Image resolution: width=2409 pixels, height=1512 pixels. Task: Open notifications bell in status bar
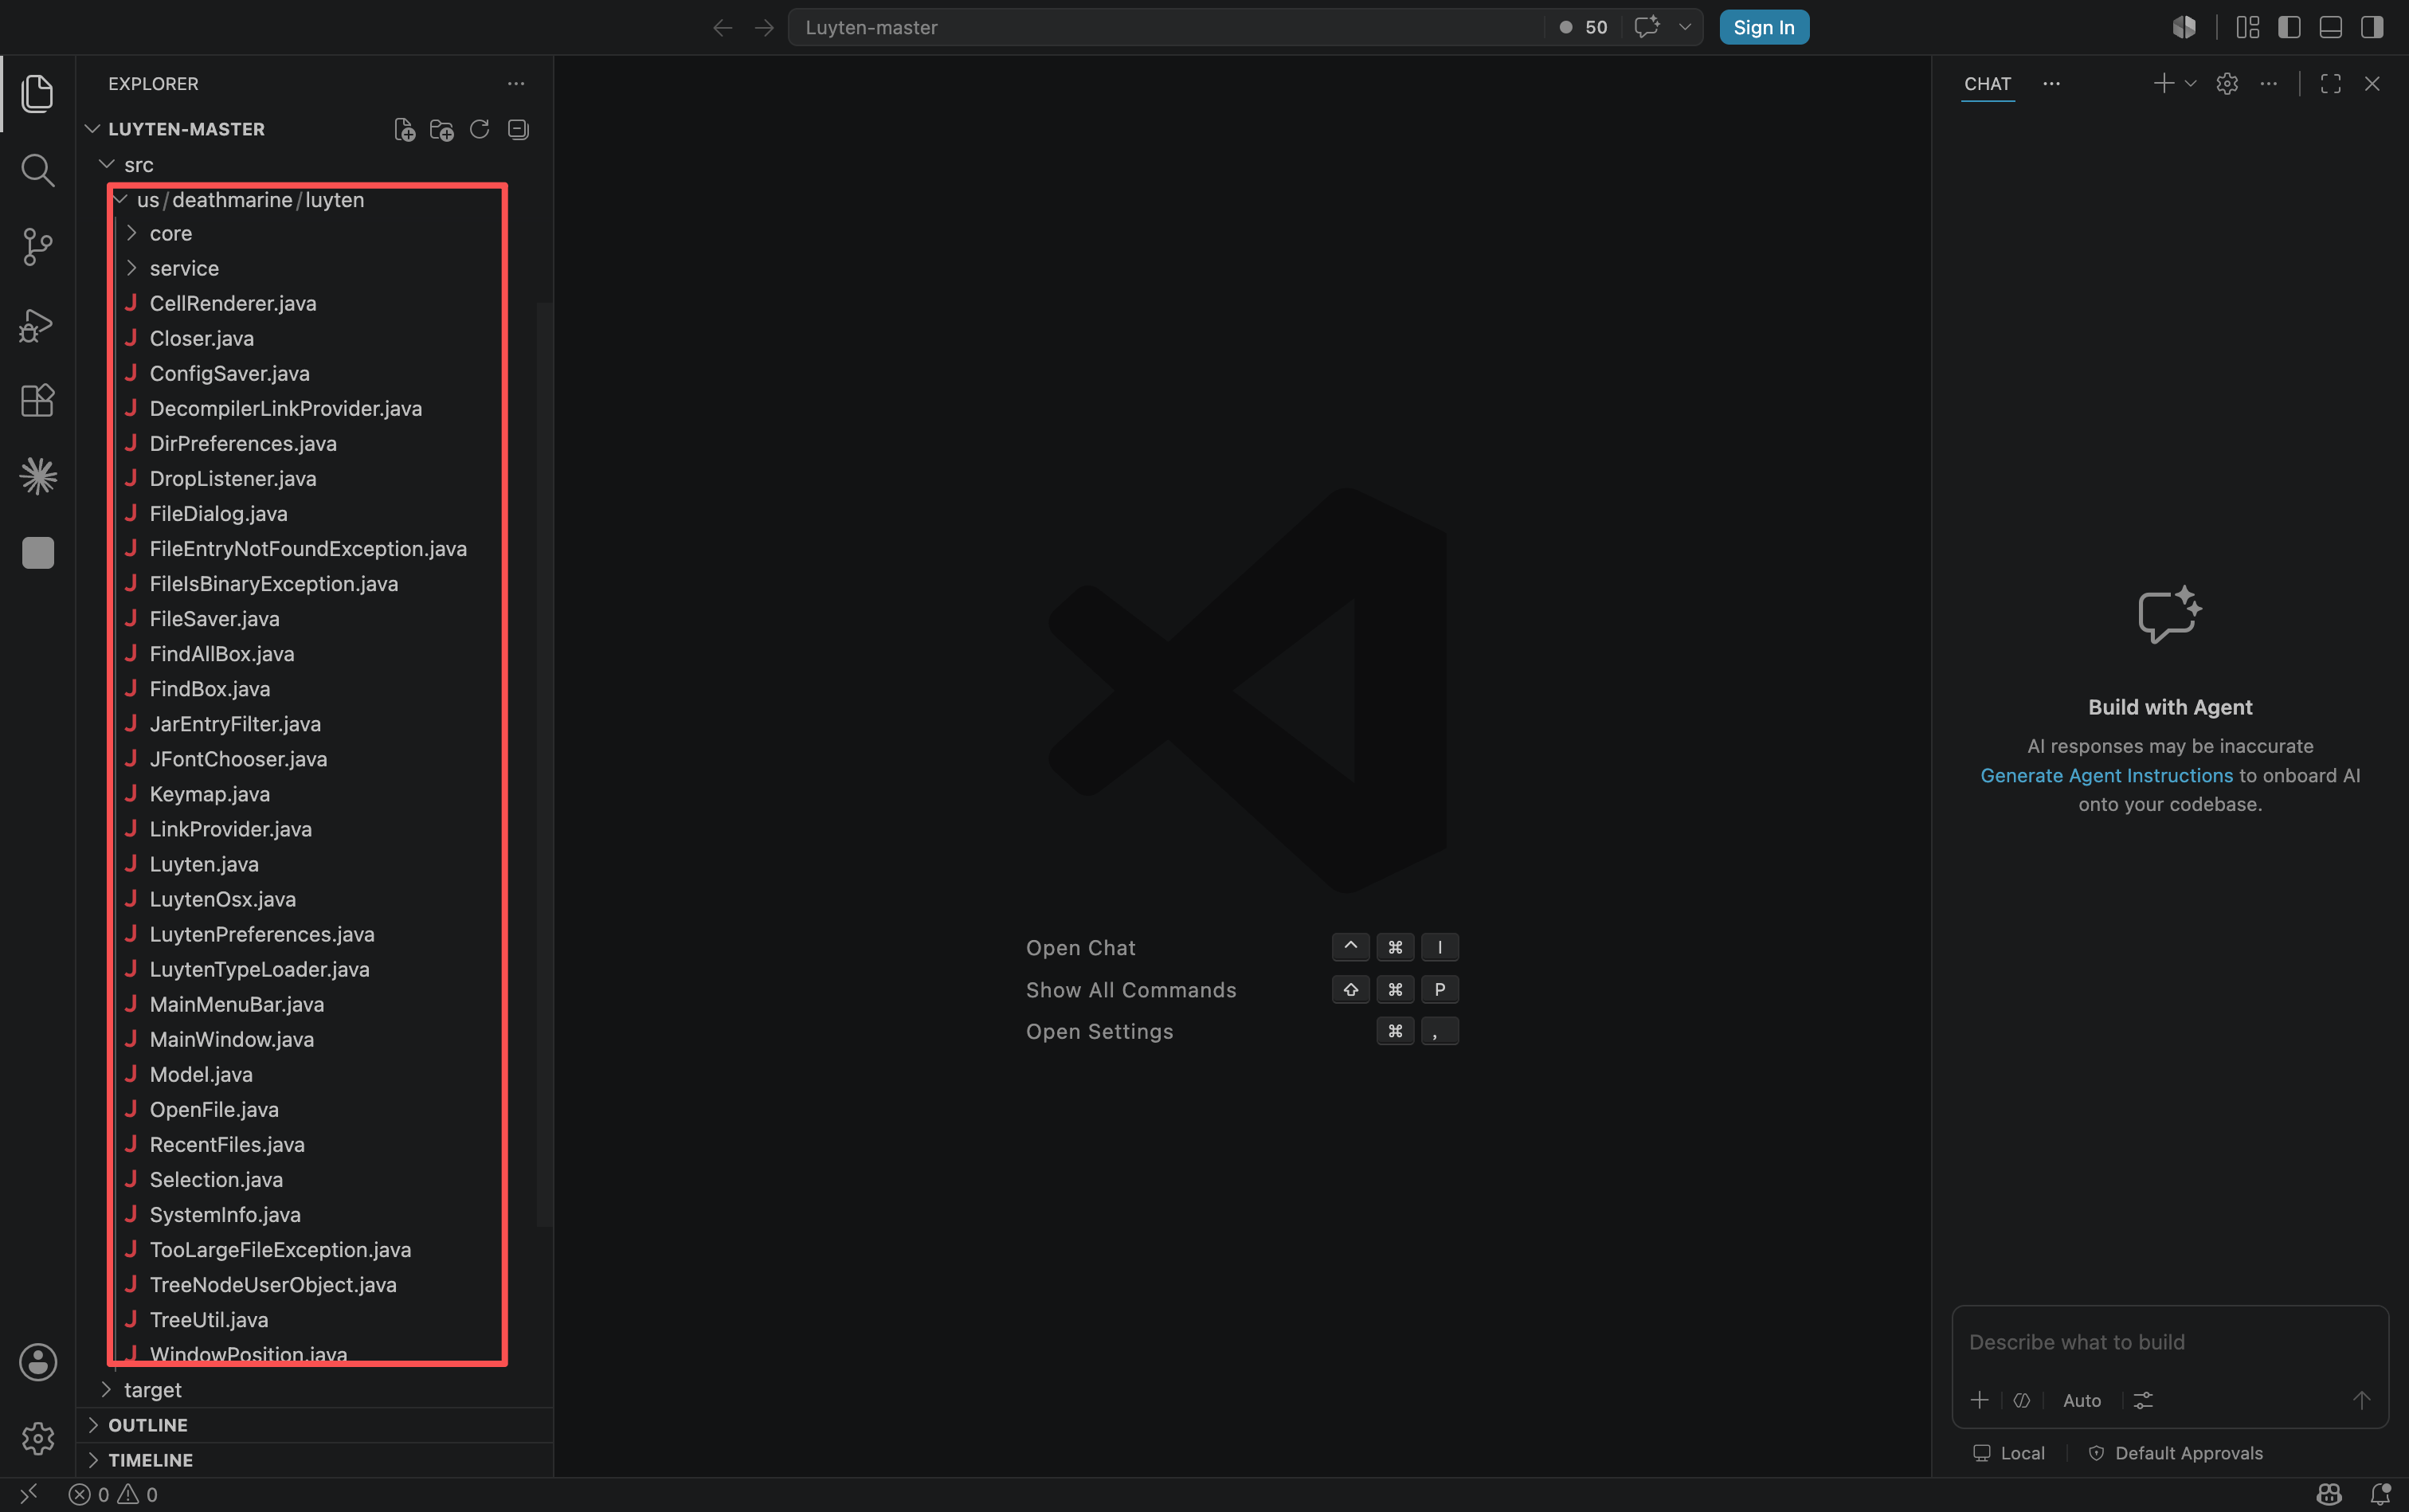point(2380,1494)
